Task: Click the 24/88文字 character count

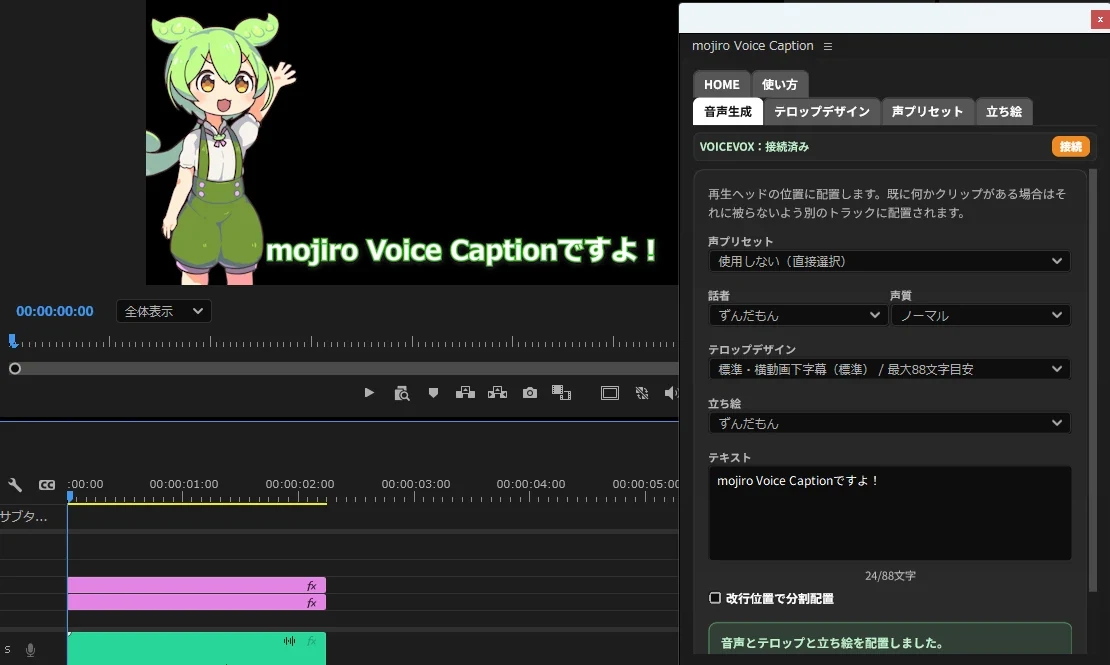Action: click(890, 576)
